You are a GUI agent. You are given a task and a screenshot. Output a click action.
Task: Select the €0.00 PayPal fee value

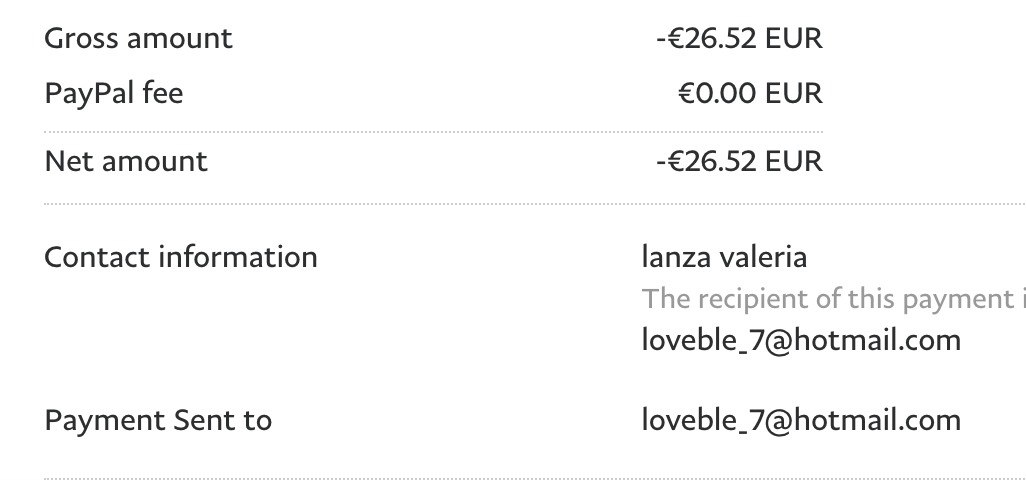[718, 94]
